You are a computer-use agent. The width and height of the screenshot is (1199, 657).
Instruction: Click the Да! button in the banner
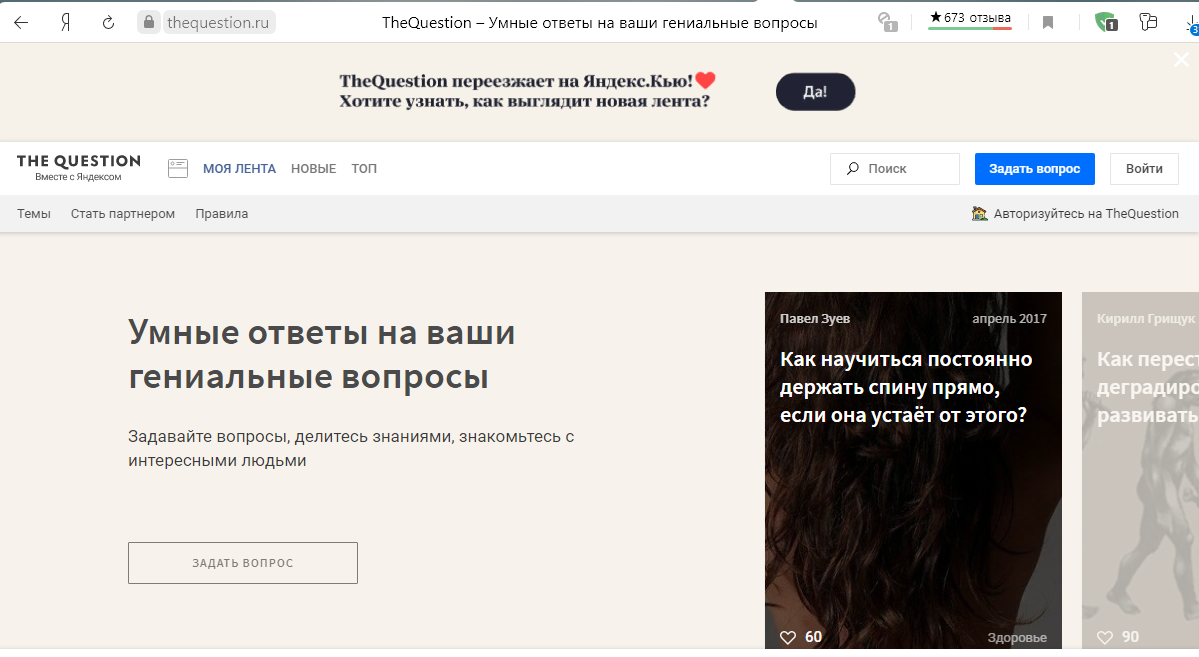815,92
